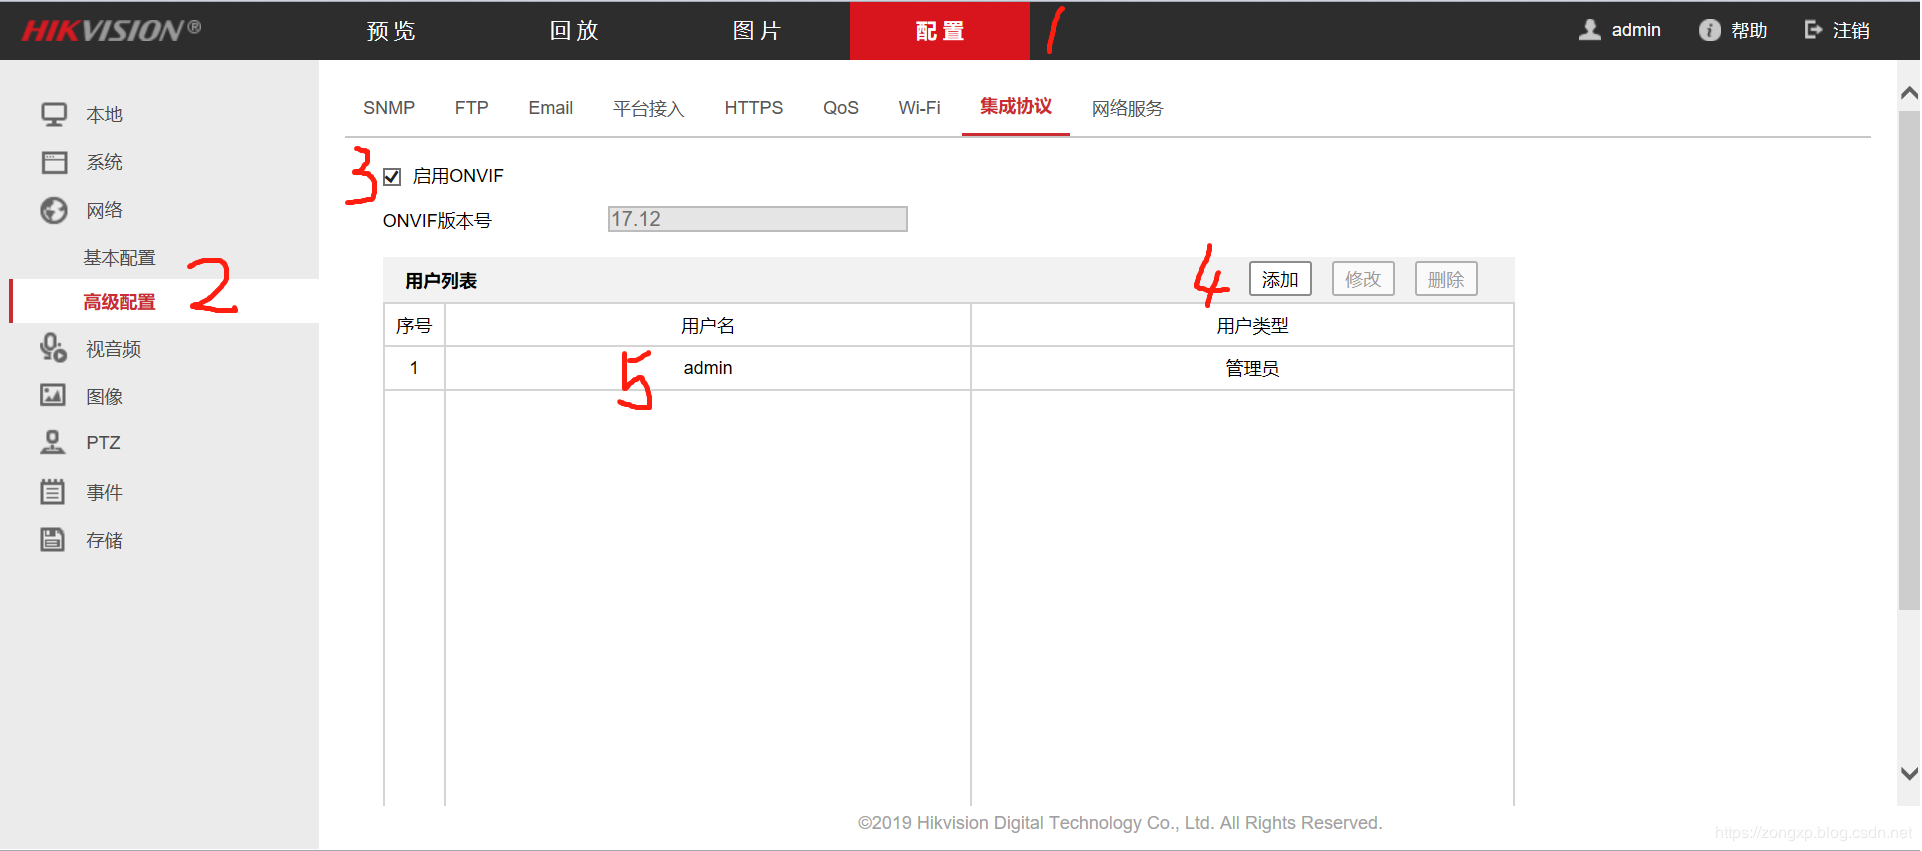This screenshot has width=1922, height=851.
Task: Click the 用户名 column header
Action: click(x=708, y=326)
